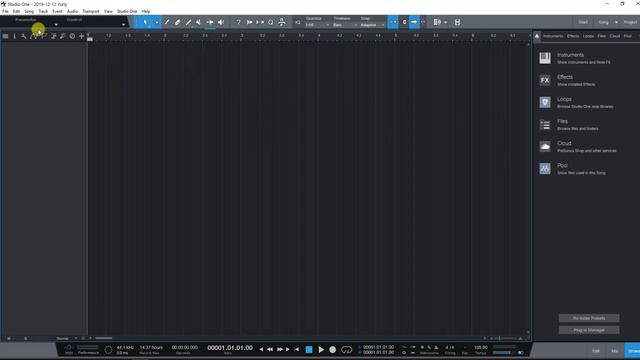Click the Fast Forward button in transport
Viewport: 640px width, 360px height.
[280, 349]
